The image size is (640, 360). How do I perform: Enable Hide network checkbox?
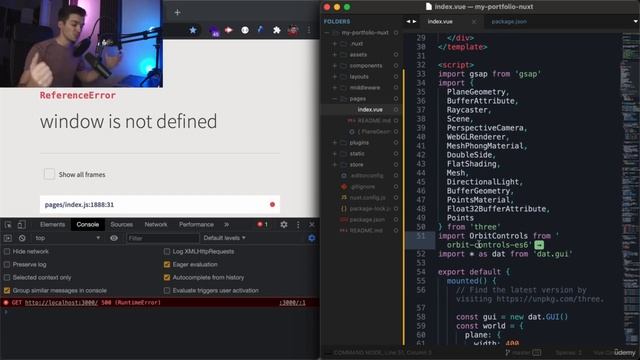coord(7,251)
